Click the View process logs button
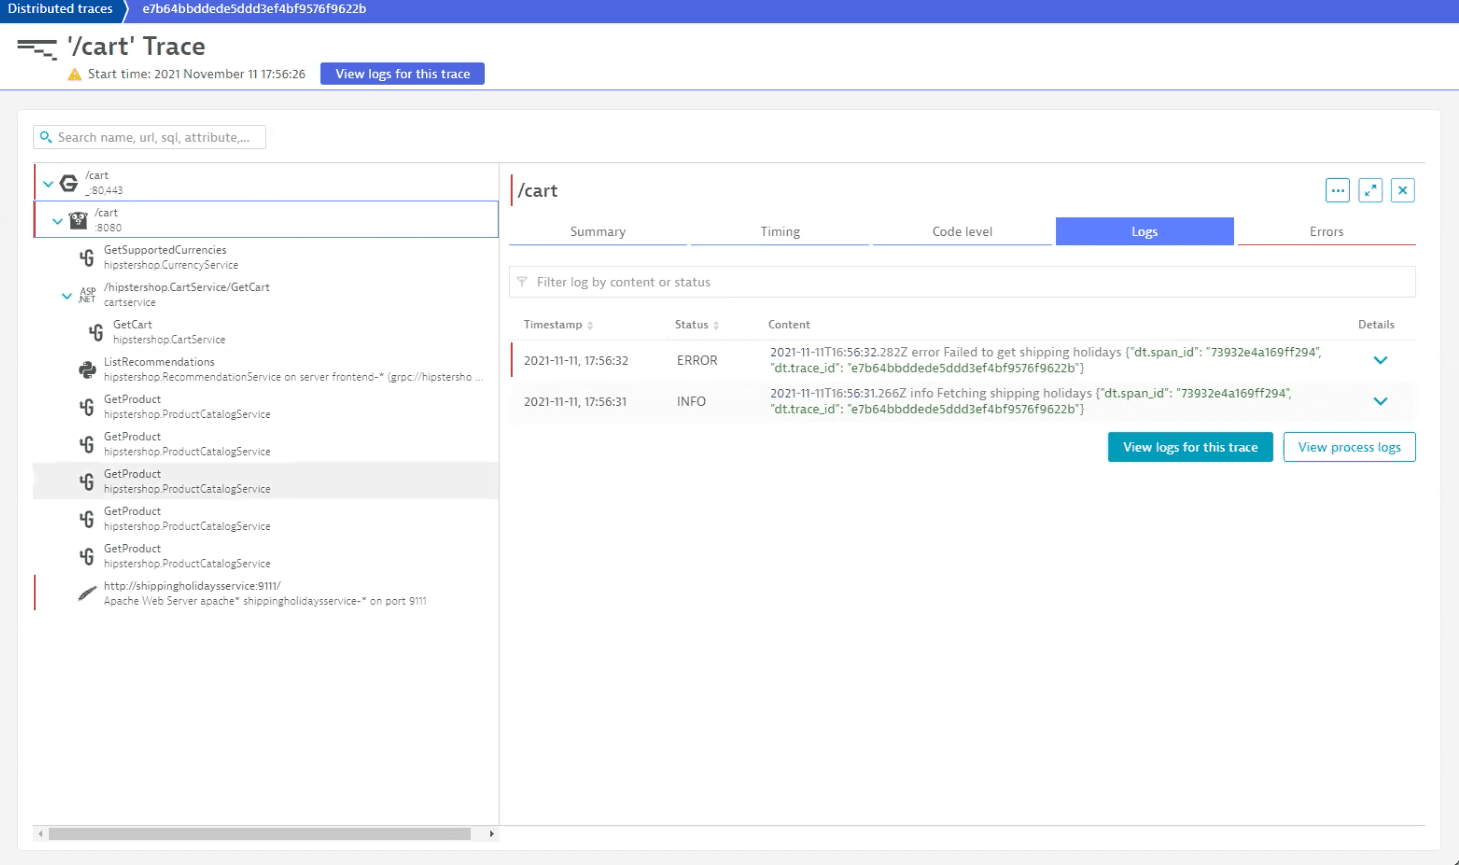The image size is (1459, 865). coord(1349,447)
